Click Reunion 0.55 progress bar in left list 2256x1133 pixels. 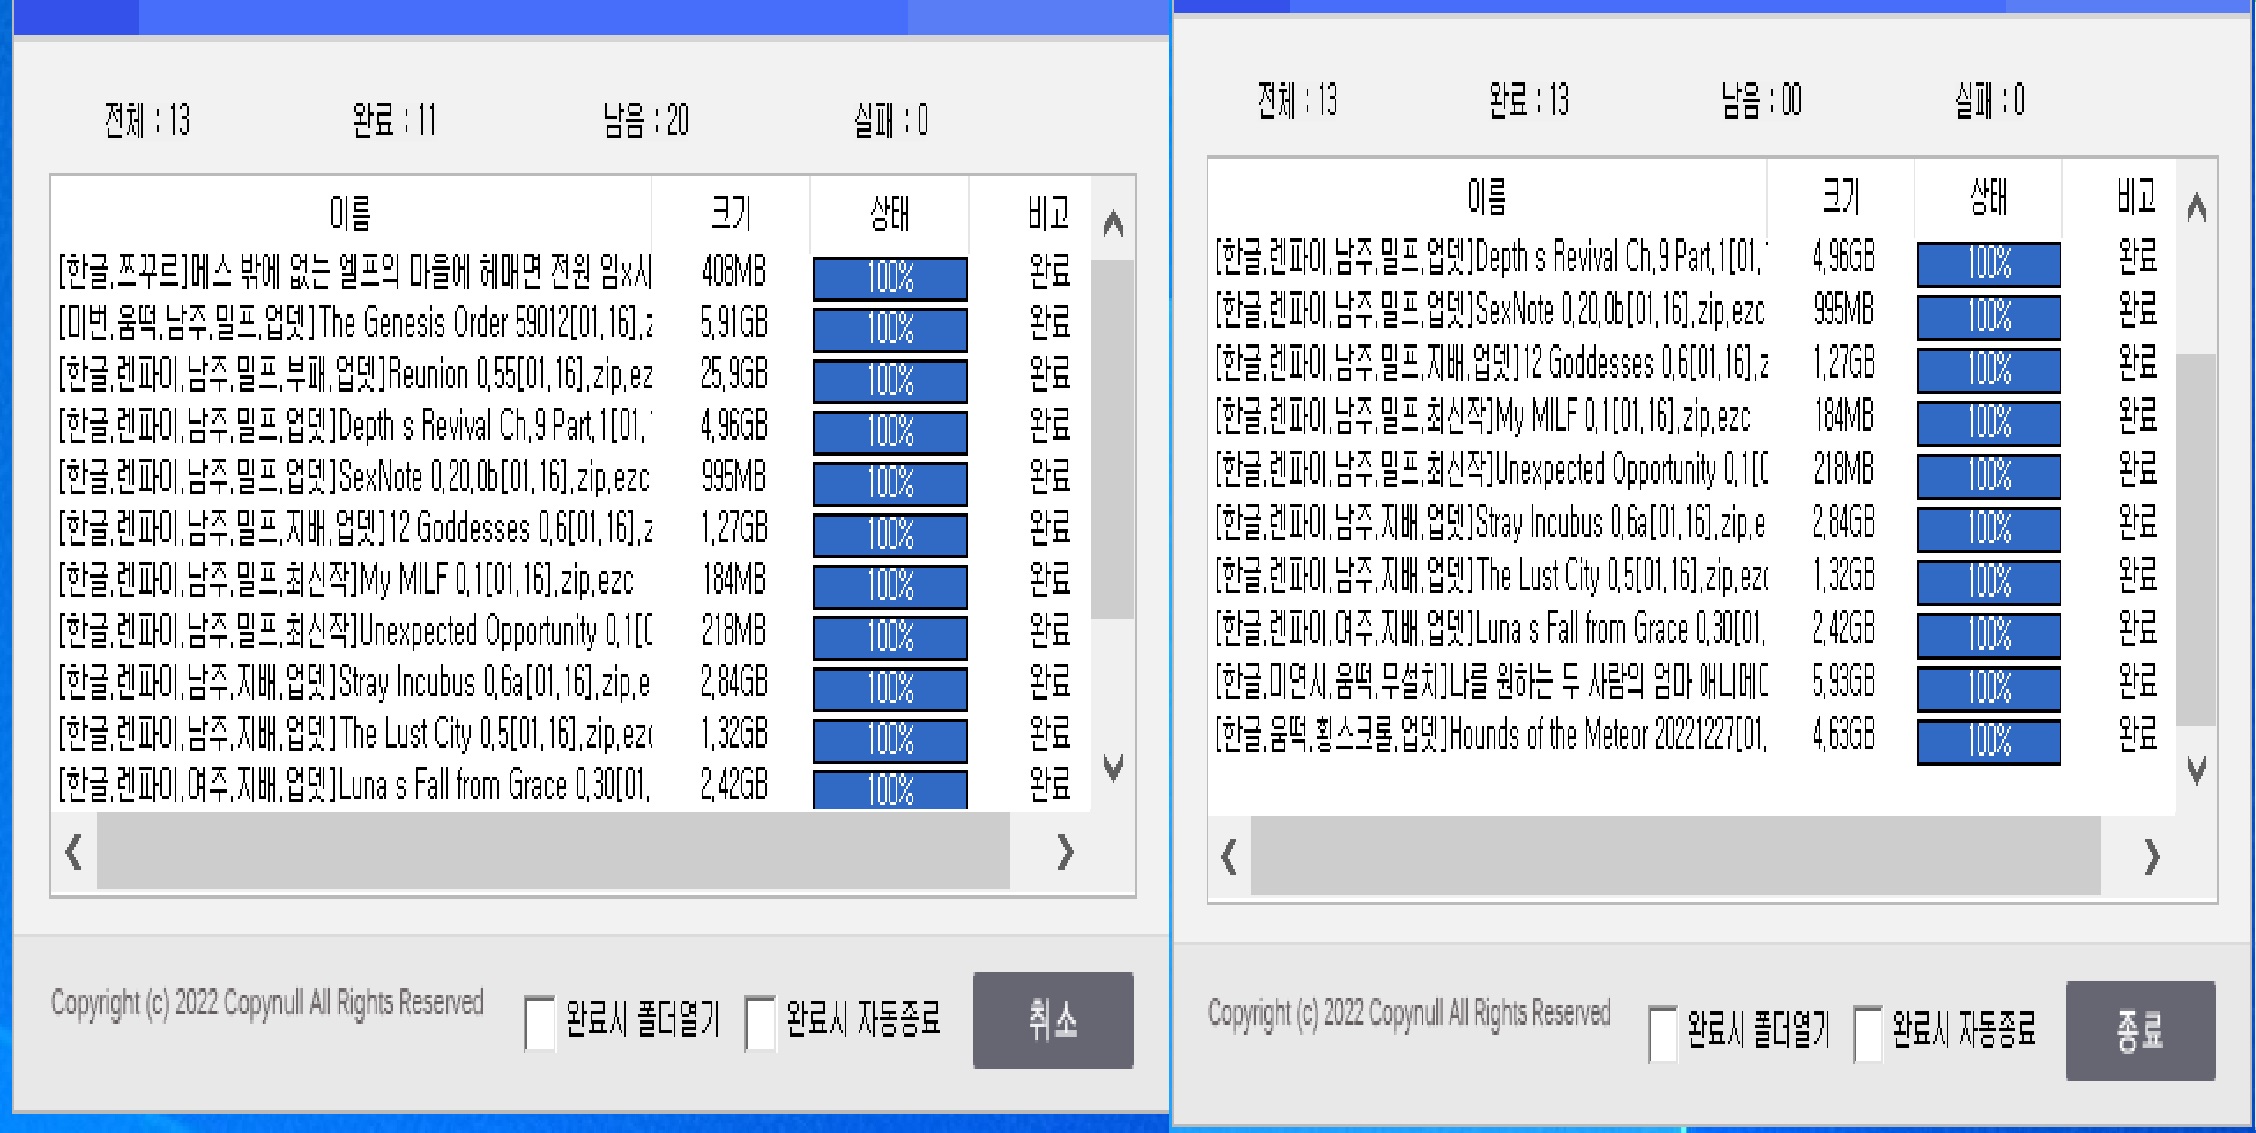coord(889,380)
